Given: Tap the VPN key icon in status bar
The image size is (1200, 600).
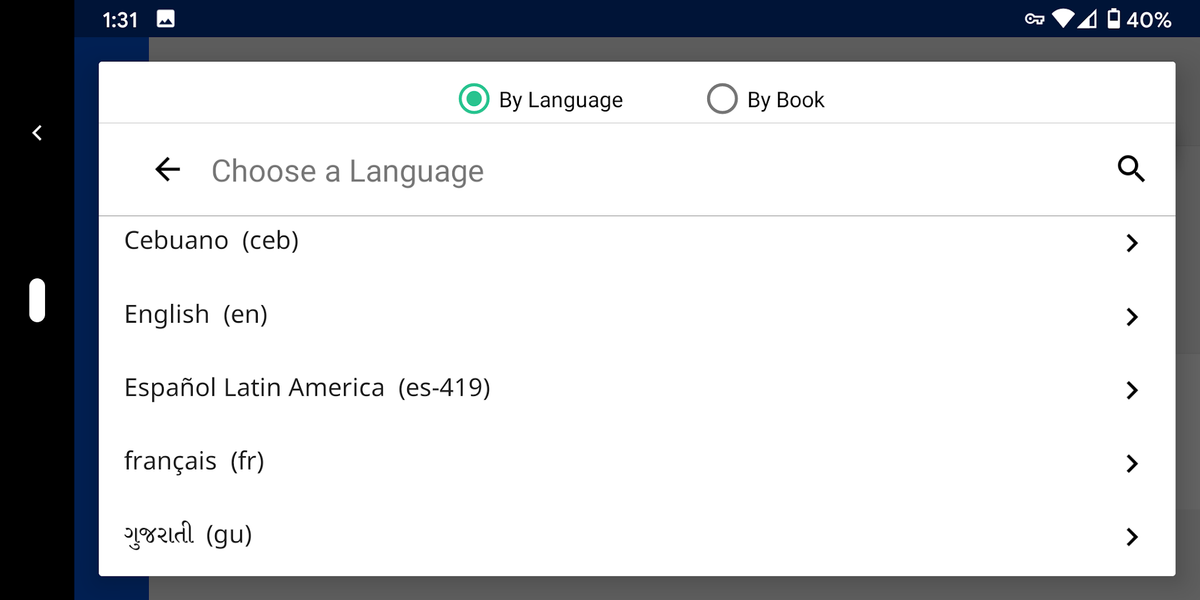Looking at the screenshot, I should pyautogui.click(x=1035, y=19).
